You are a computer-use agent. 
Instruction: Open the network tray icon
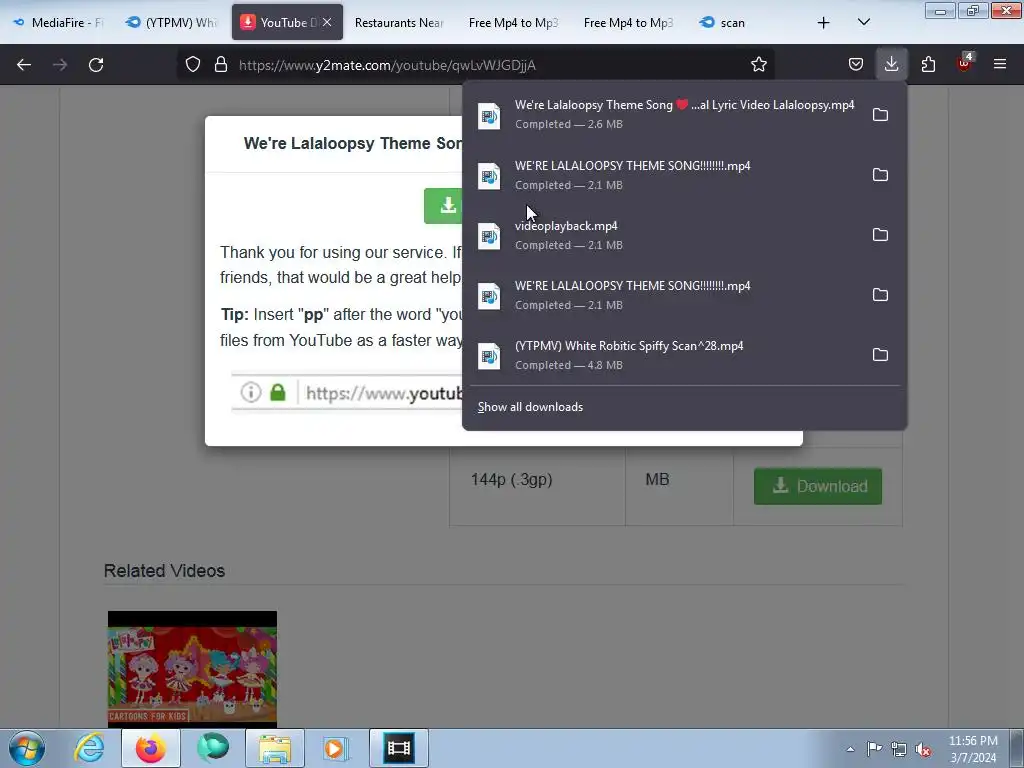click(x=899, y=749)
